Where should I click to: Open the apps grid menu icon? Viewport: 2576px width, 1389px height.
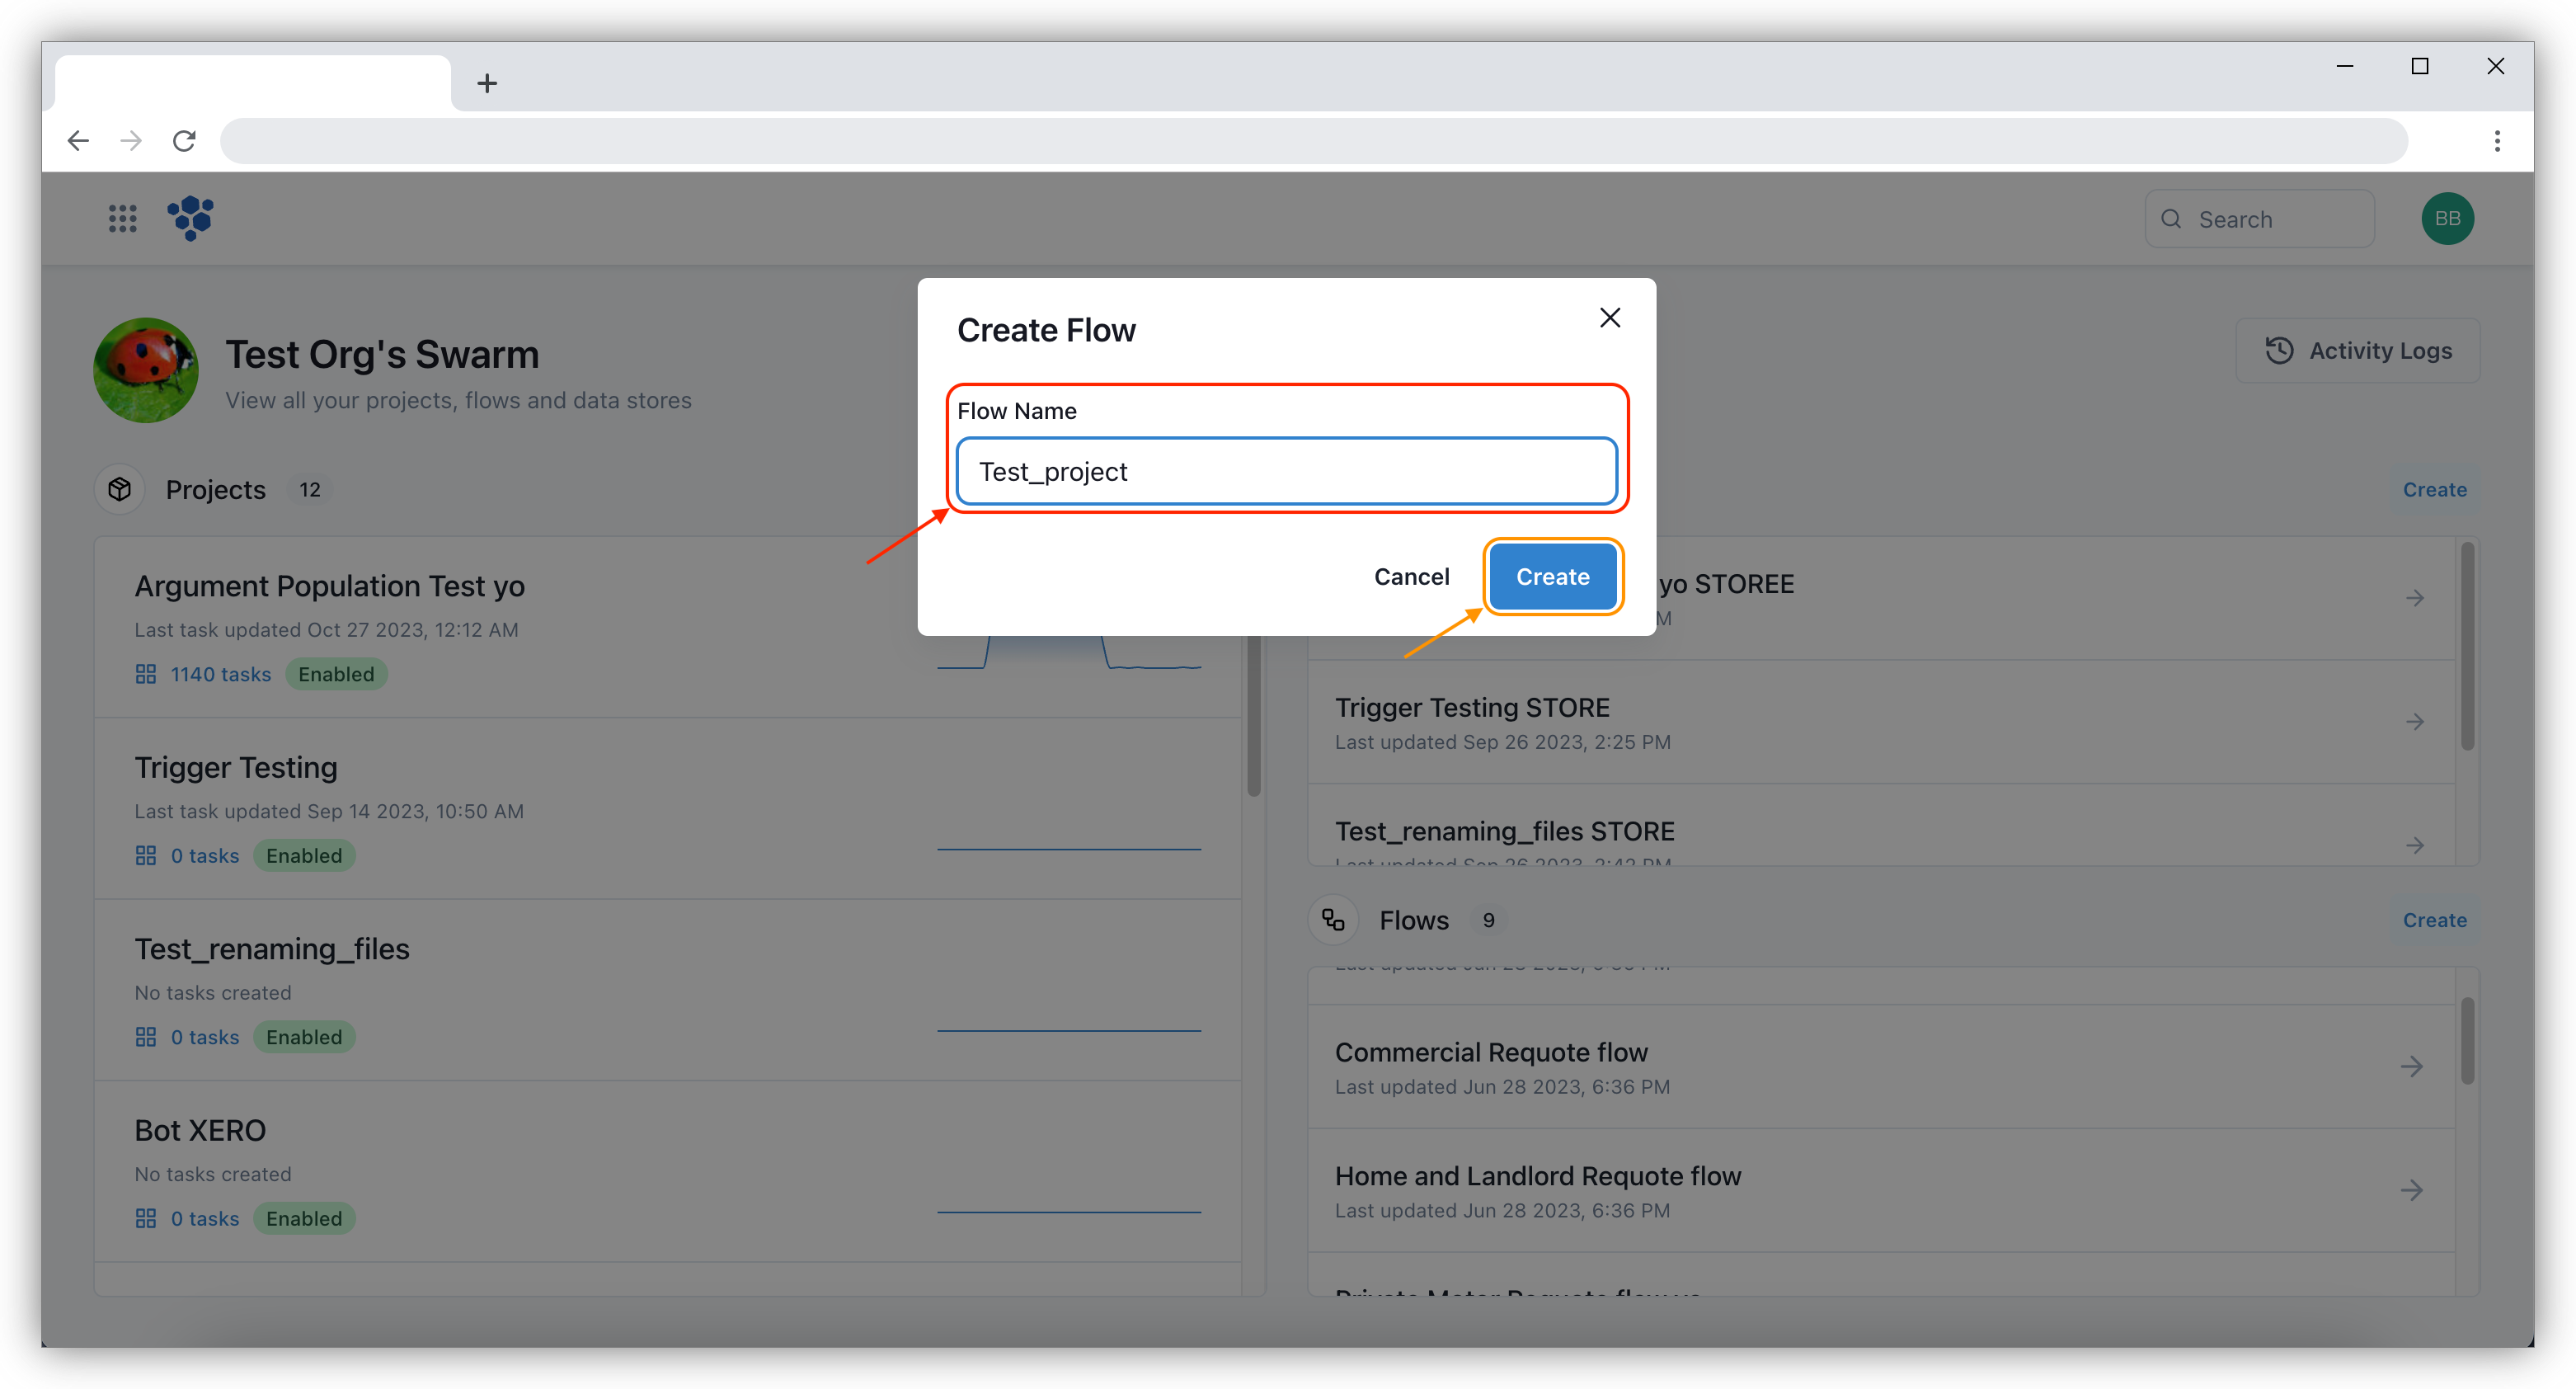tap(122, 218)
